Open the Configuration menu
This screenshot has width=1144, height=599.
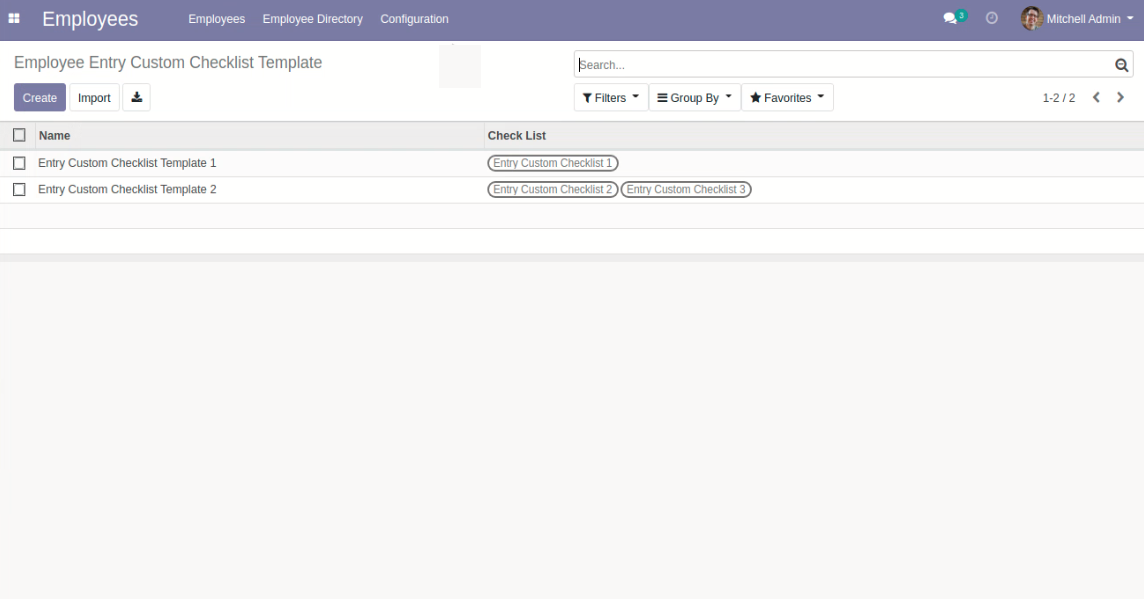click(414, 19)
